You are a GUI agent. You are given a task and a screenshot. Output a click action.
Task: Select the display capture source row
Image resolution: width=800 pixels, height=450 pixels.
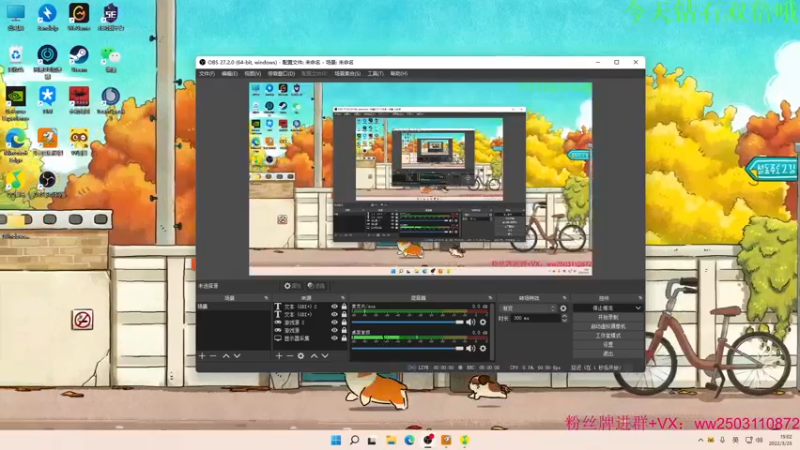[x=311, y=338]
